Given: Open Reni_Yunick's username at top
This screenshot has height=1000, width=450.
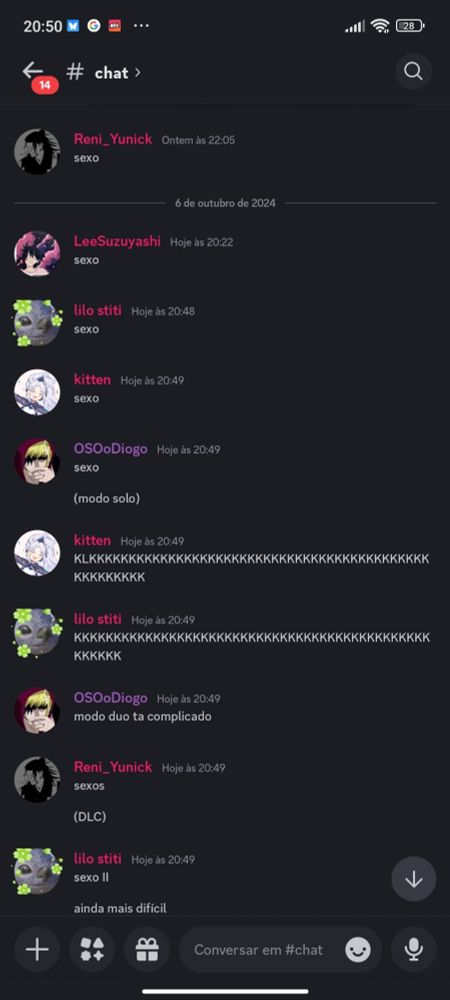Looking at the screenshot, I should [x=113, y=139].
